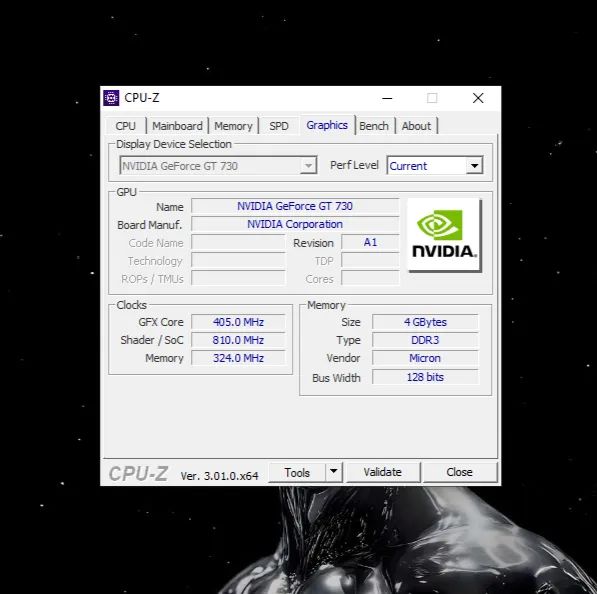Screen dimensions: 597x594
Task: Click the NVIDIA Corporation board manufacturer value
Action: point(295,224)
